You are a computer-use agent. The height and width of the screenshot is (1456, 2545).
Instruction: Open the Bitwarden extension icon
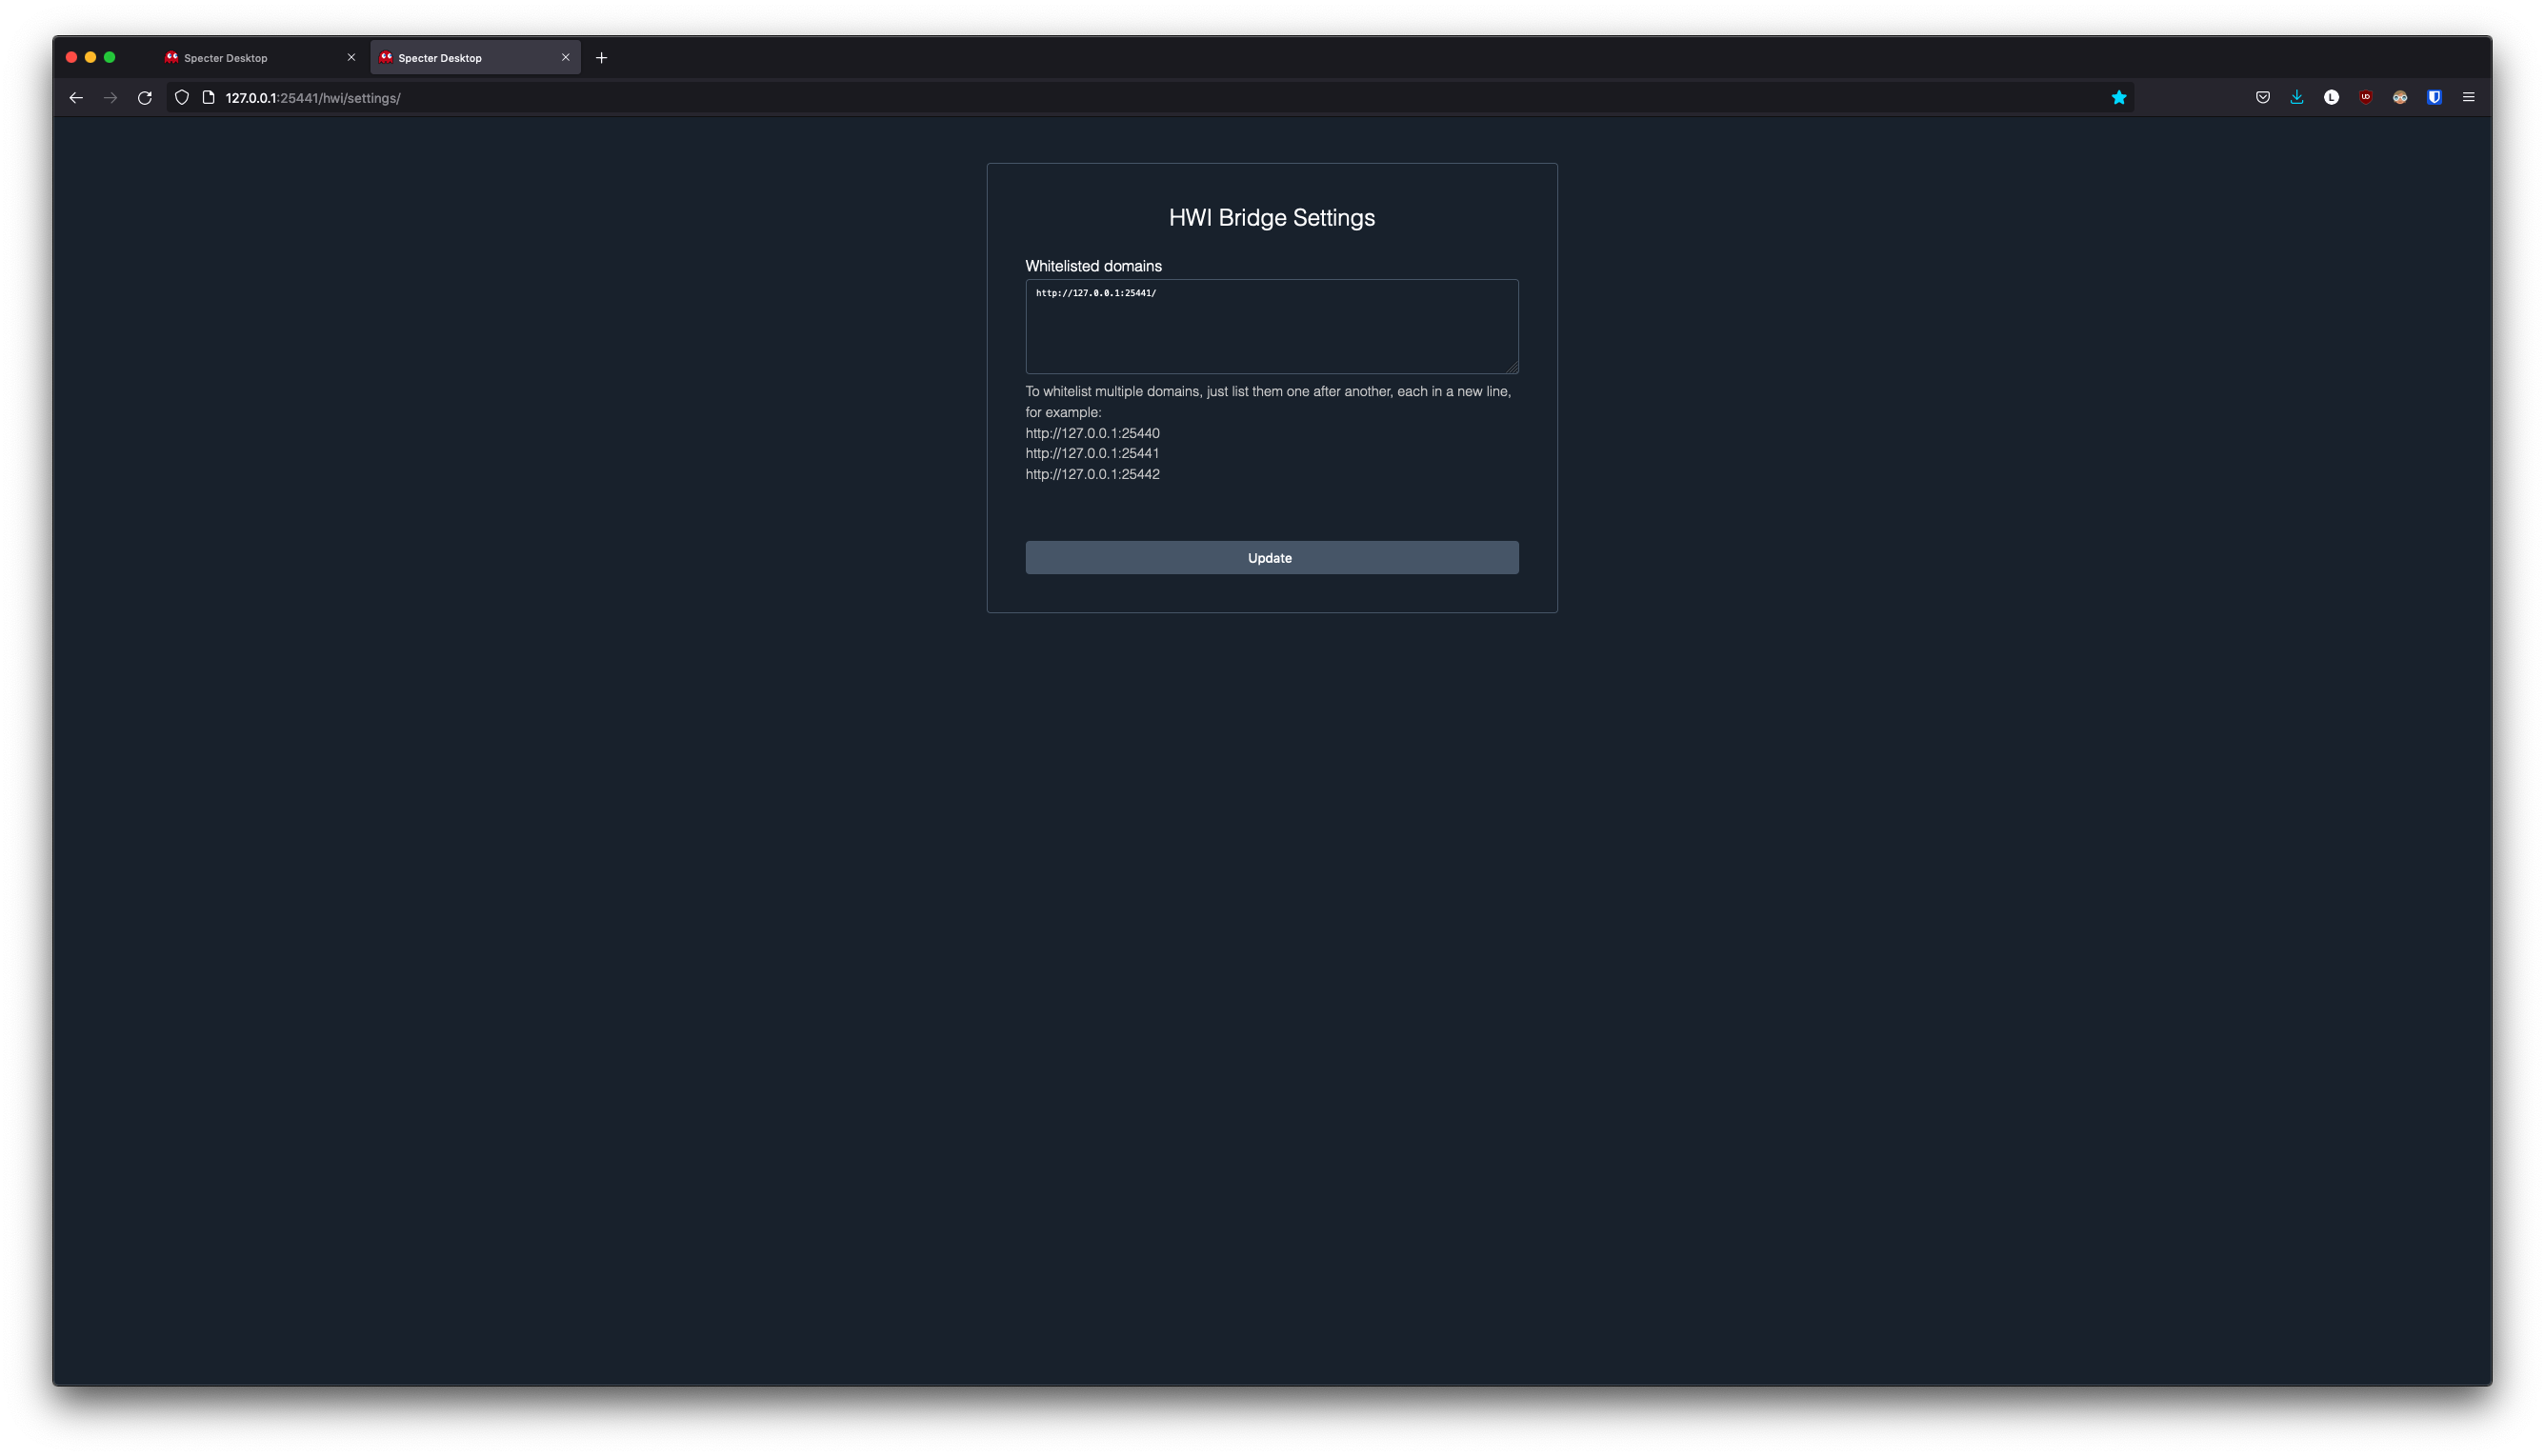(x=2434, y=98)
